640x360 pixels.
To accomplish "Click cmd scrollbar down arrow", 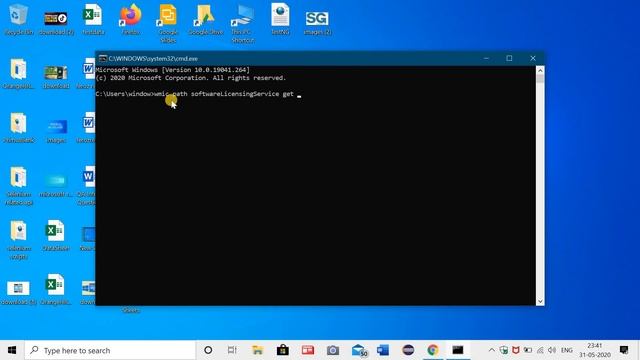I will pos(540,301).
